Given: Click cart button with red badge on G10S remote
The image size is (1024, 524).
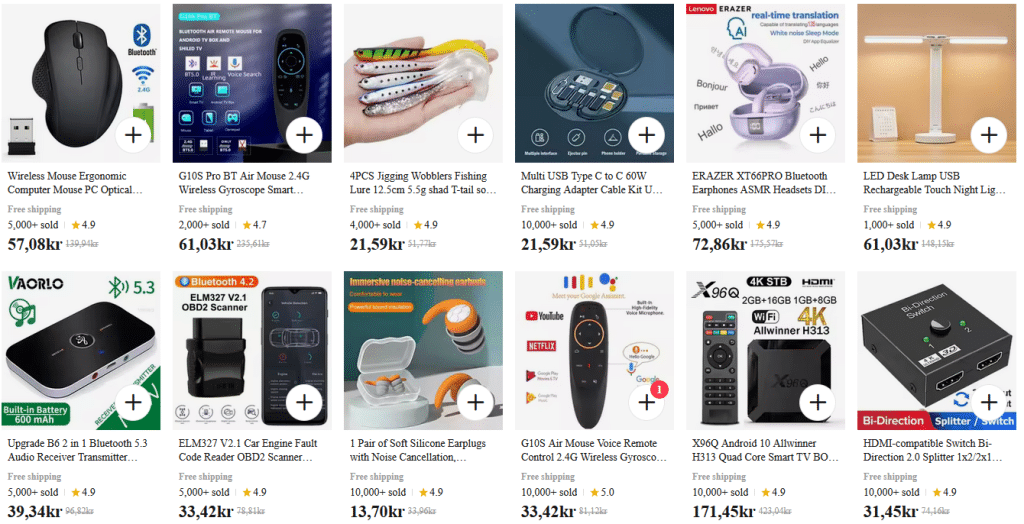Looking at the screenshot, I should (x=647, y=402).
